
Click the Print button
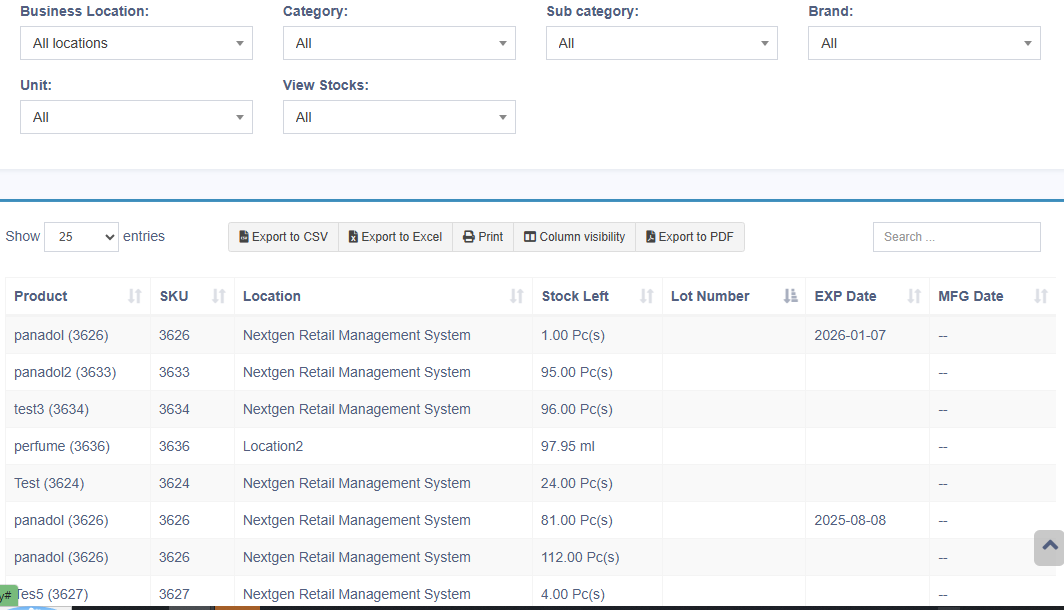click(483, 237)
